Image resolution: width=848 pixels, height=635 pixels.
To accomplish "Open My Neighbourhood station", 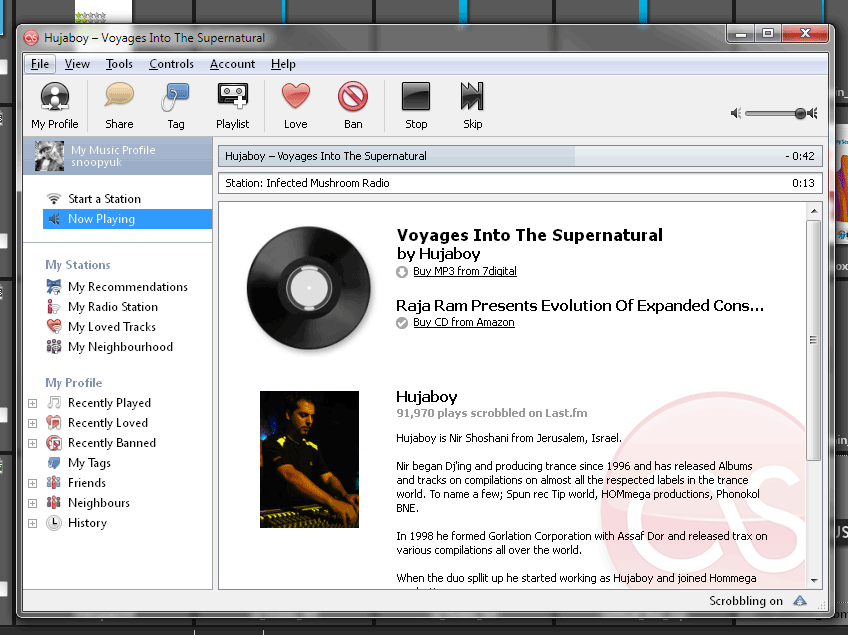I will (x=120, y=347).
